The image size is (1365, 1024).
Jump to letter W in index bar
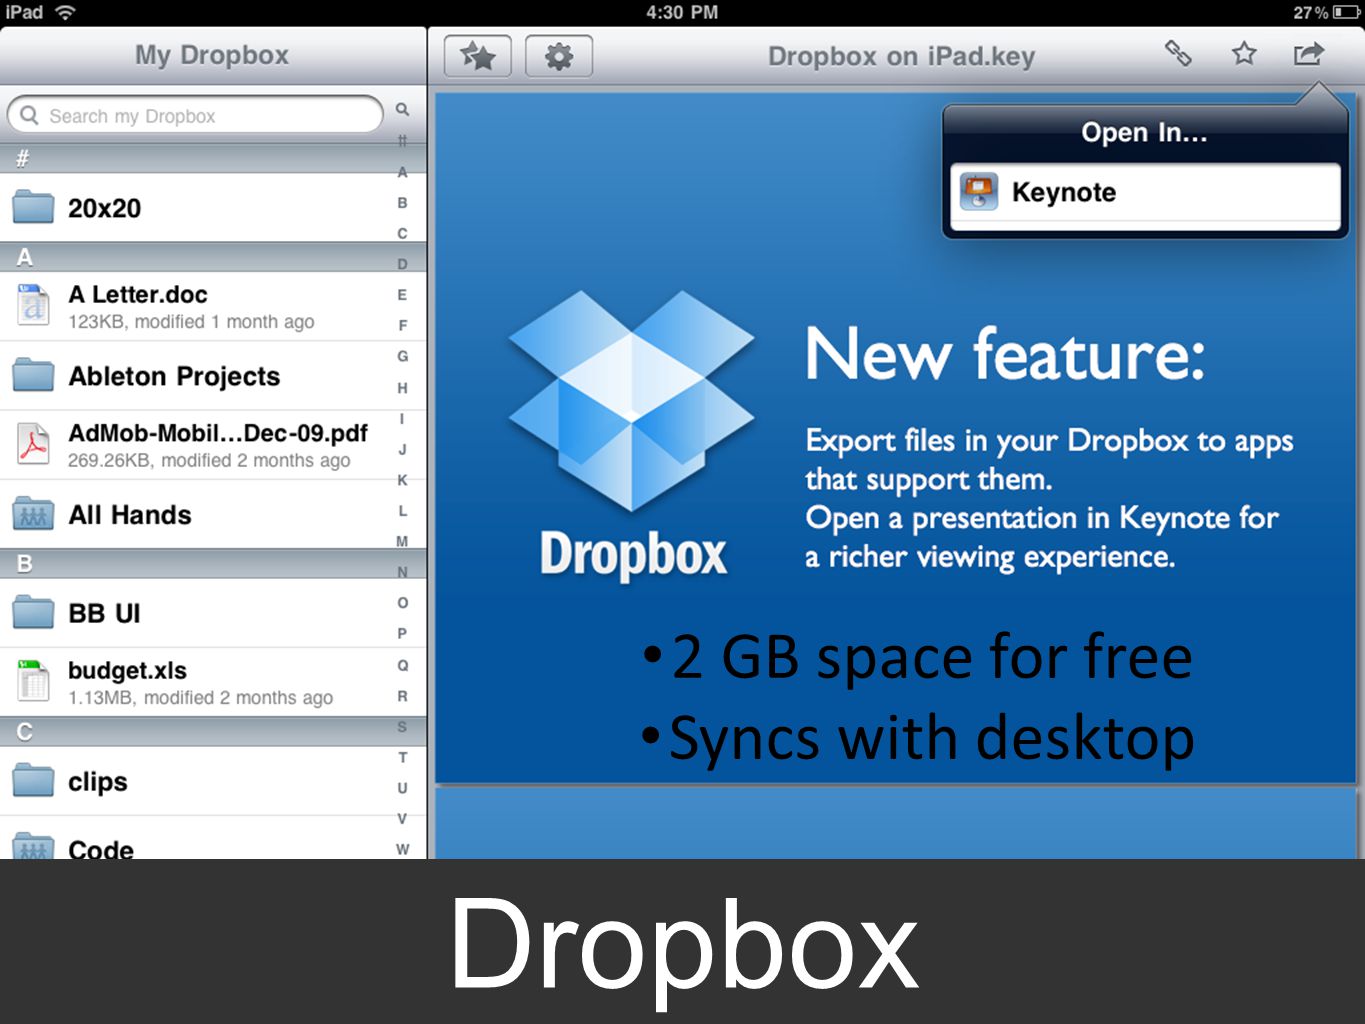point(402,849)
